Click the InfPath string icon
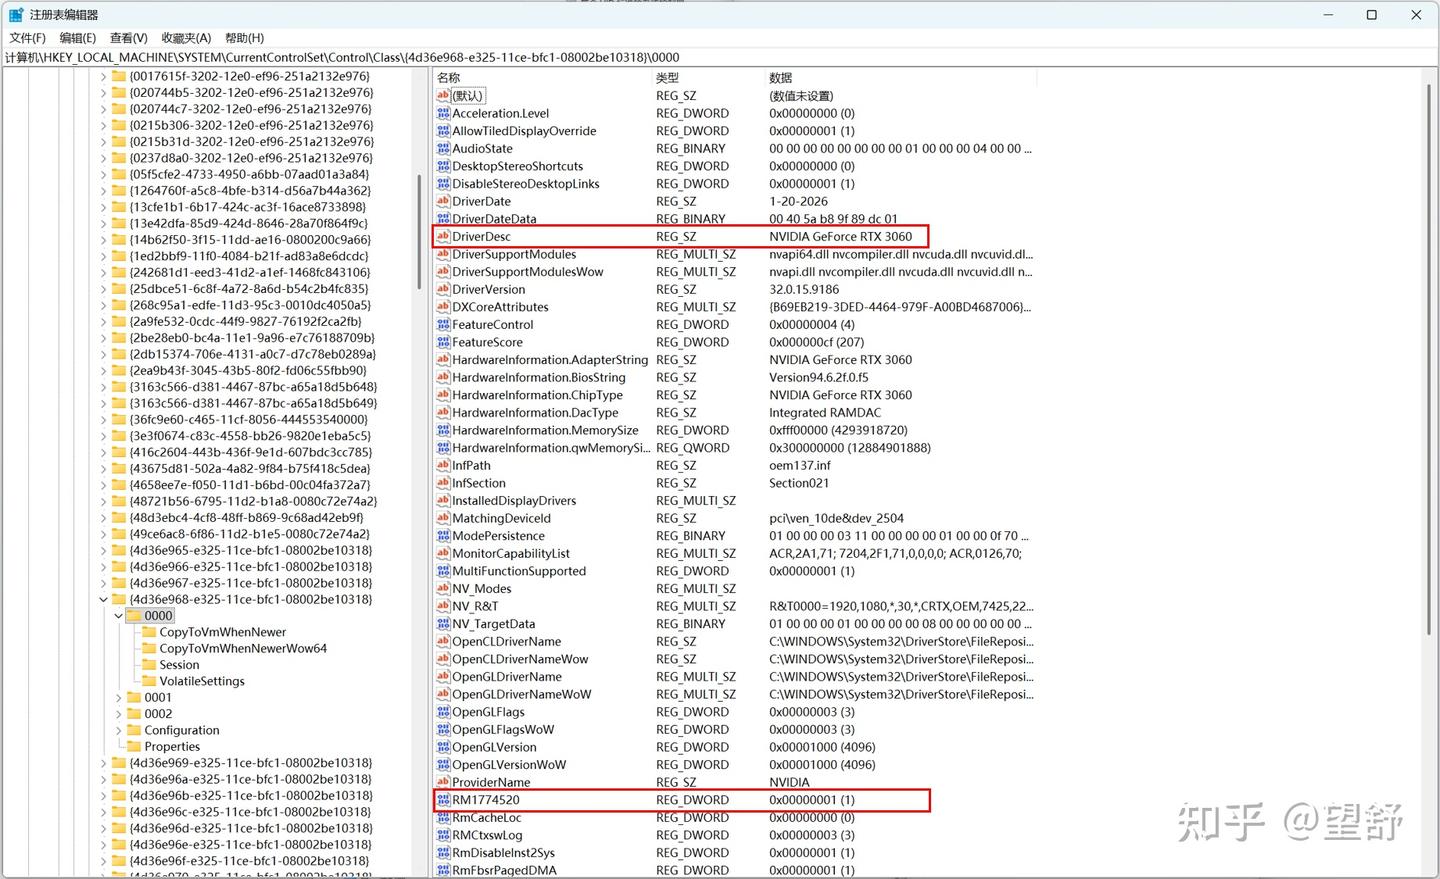Image resolution: width=1440 pixels, height=879 pixels. 443,466
